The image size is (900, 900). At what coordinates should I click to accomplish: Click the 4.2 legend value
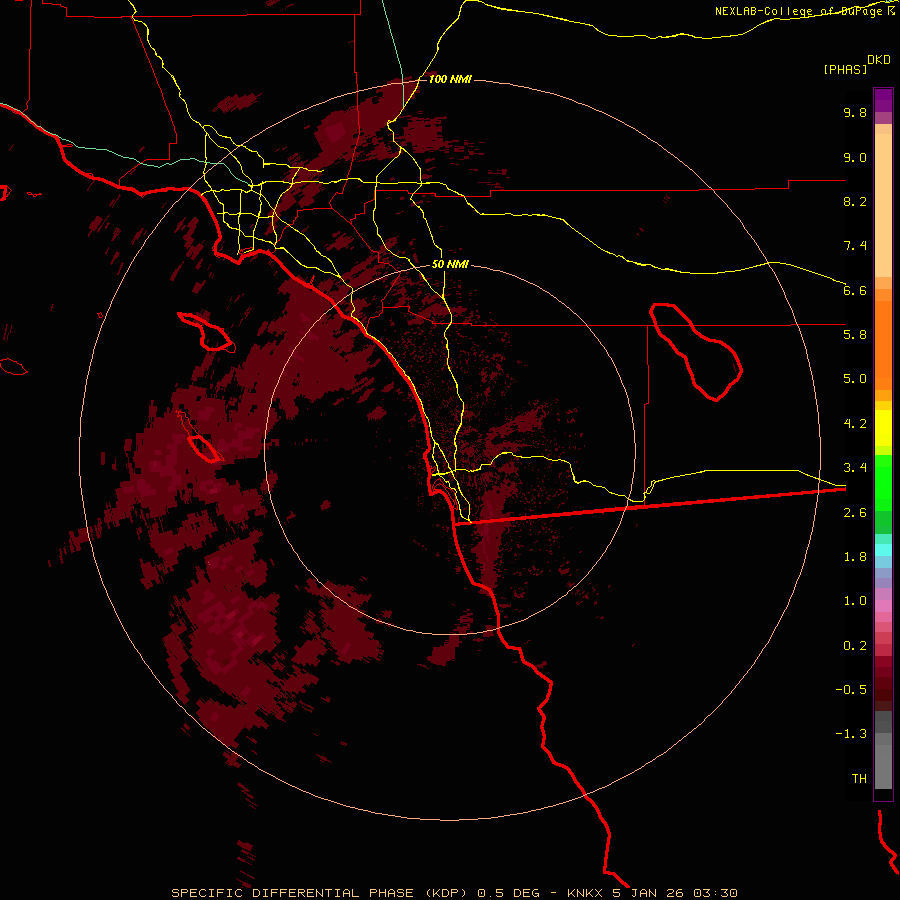[855, 424]
